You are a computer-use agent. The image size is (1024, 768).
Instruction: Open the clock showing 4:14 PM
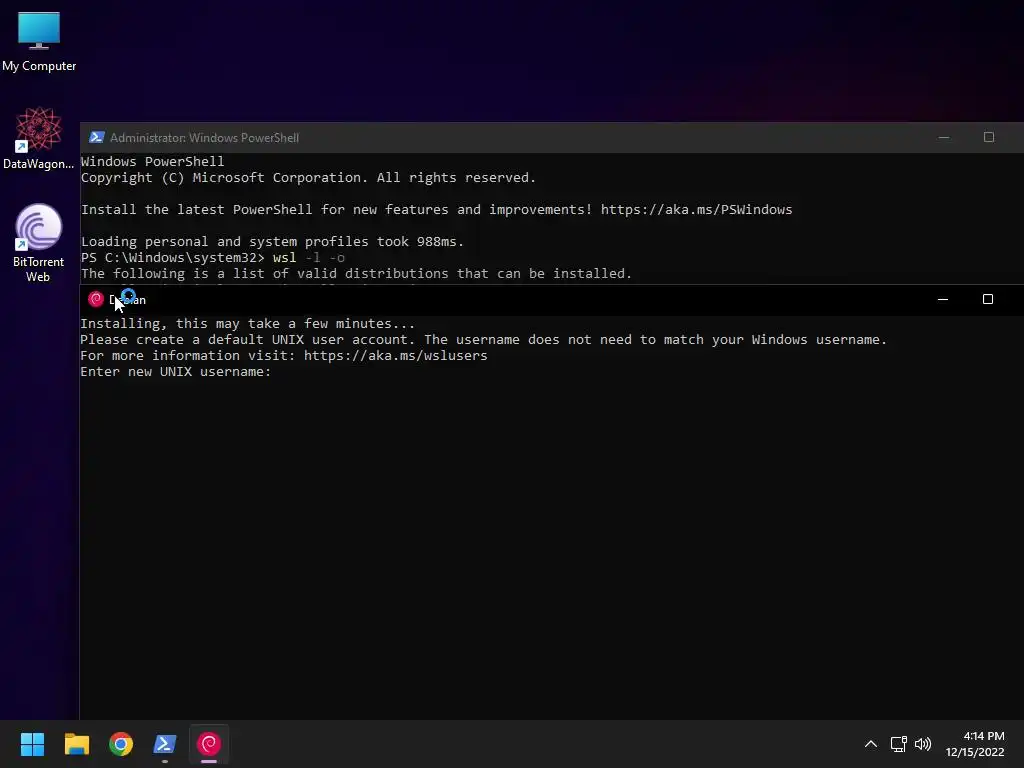(x=975, y=744)
